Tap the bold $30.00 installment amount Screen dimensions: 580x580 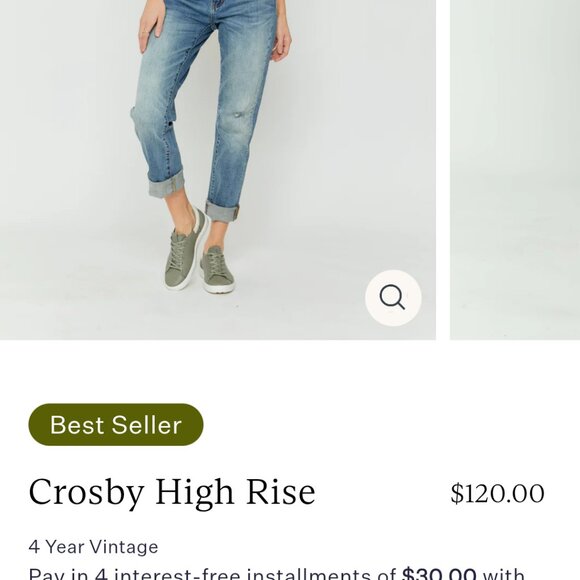(439, 574)
